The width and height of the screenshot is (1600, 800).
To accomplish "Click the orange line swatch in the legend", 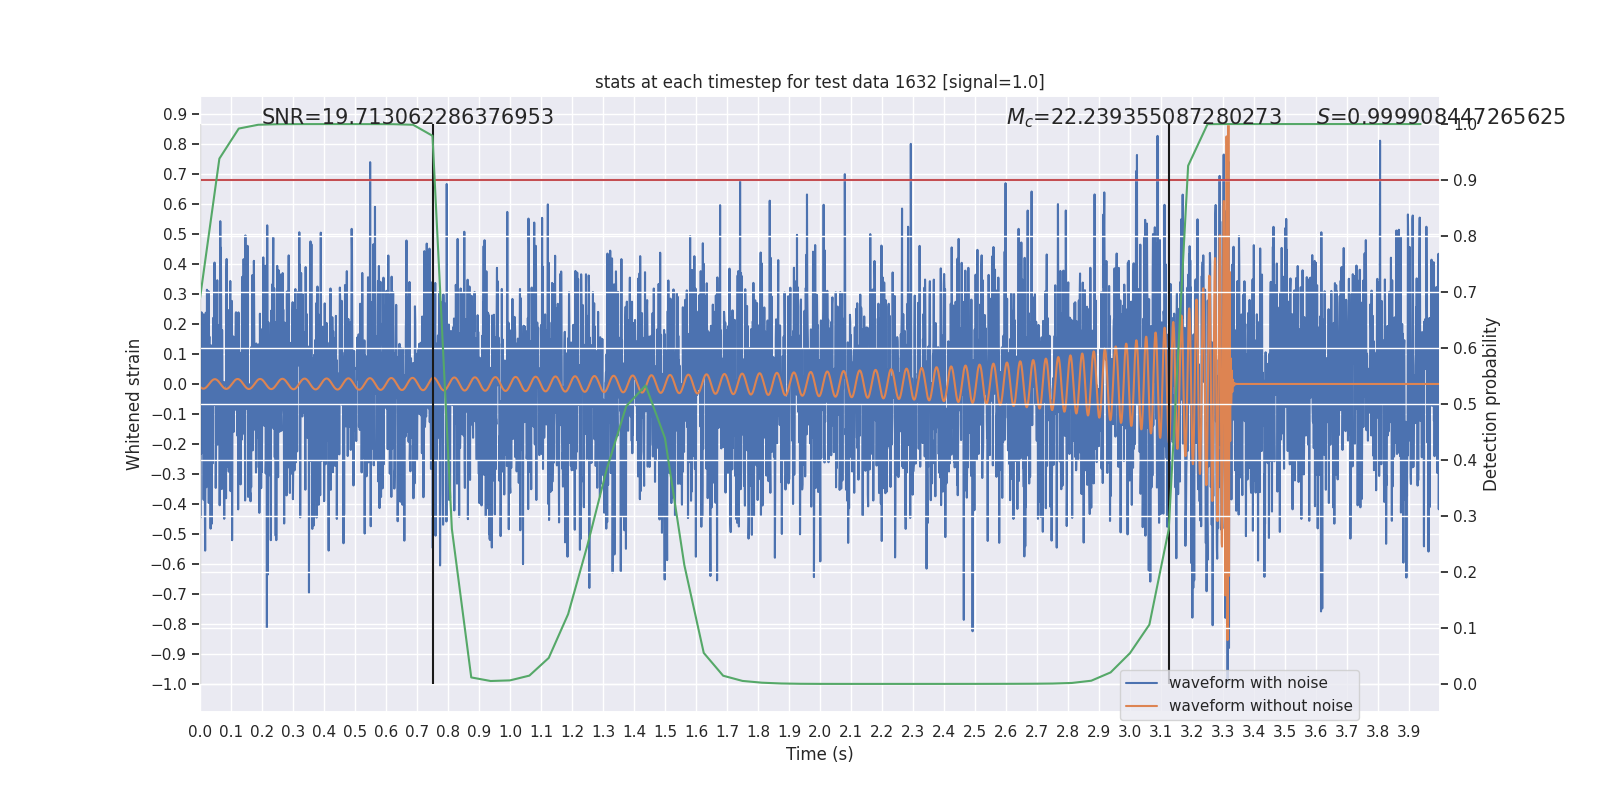I will pyautogui.click(x=1142, y=706).
